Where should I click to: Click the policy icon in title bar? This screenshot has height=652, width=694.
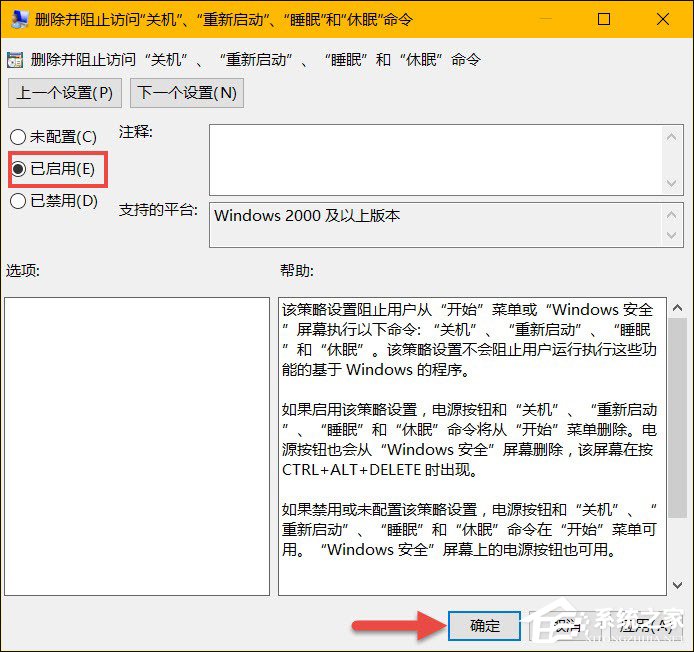click(x=20, y=19)
